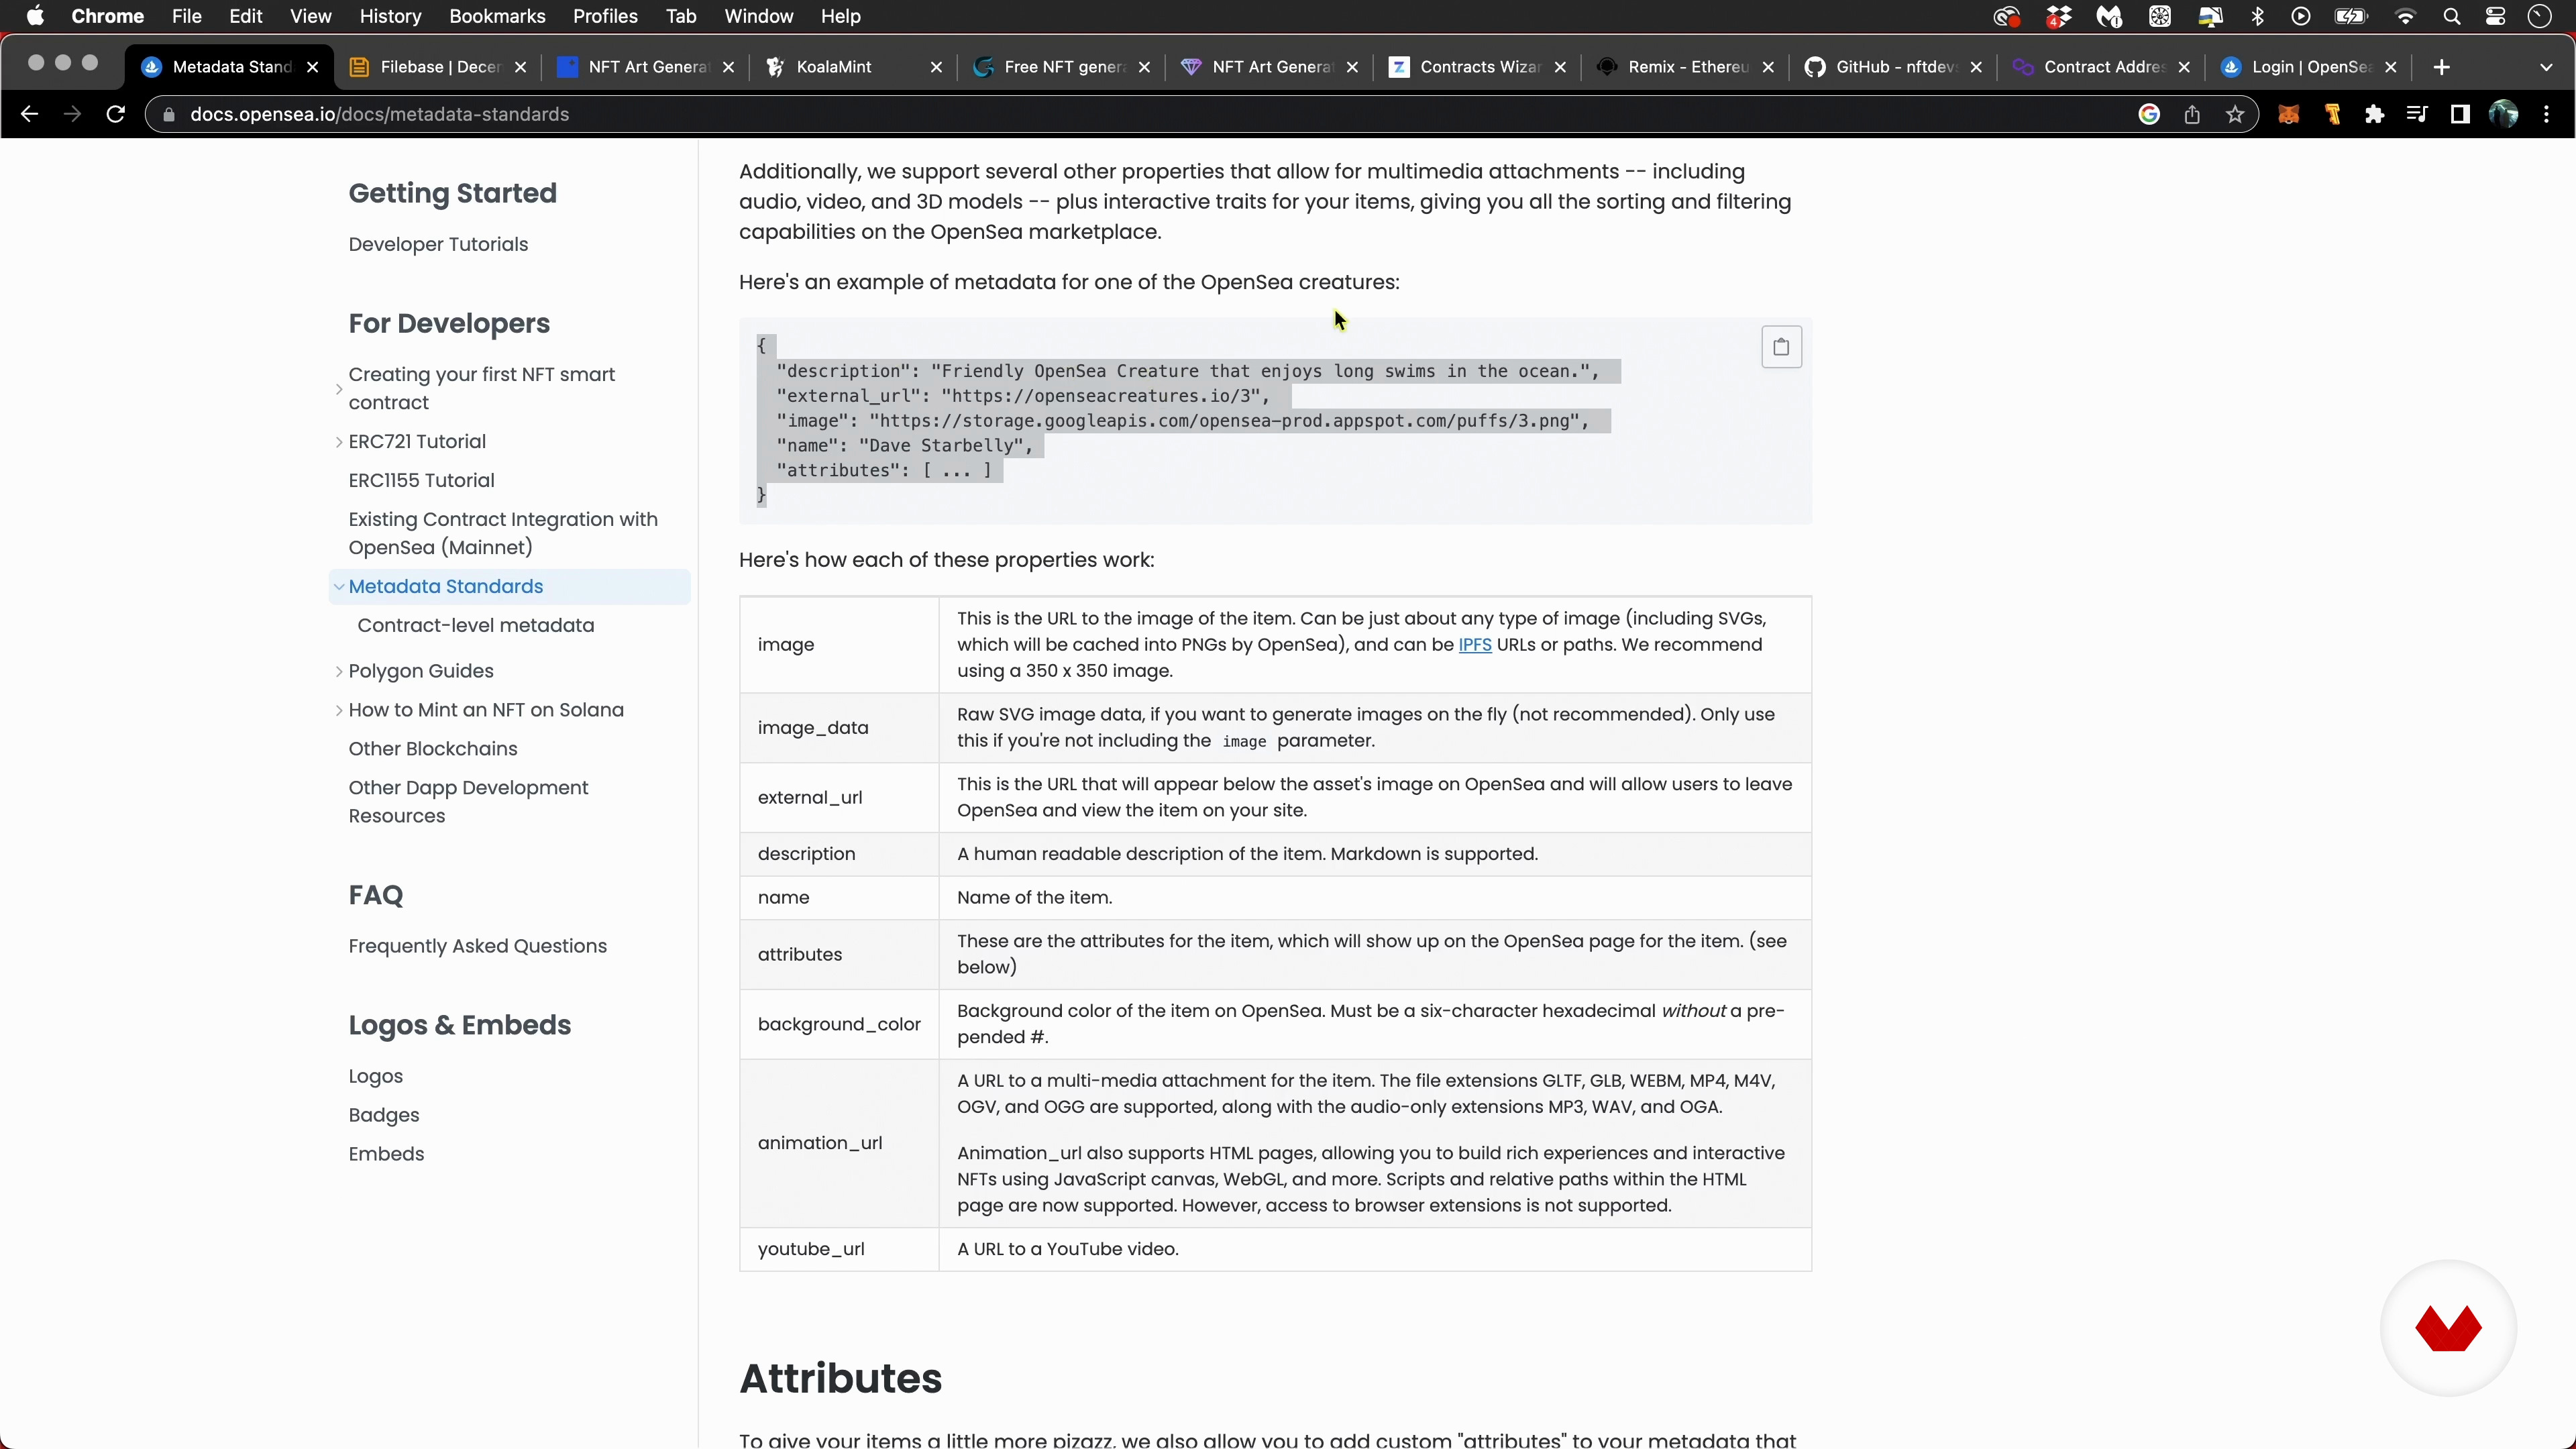2576x1449 pixels.
Task: Open Frequently Asked Questions
Action: point(477,947)
